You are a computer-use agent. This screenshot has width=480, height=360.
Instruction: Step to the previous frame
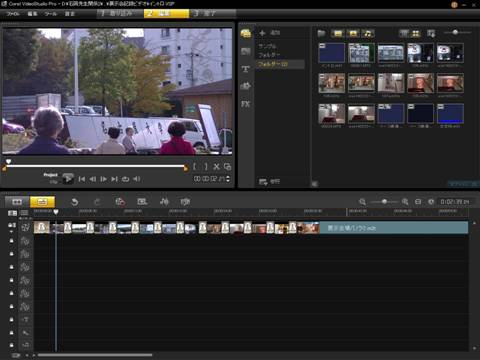(x=93, y=179)
